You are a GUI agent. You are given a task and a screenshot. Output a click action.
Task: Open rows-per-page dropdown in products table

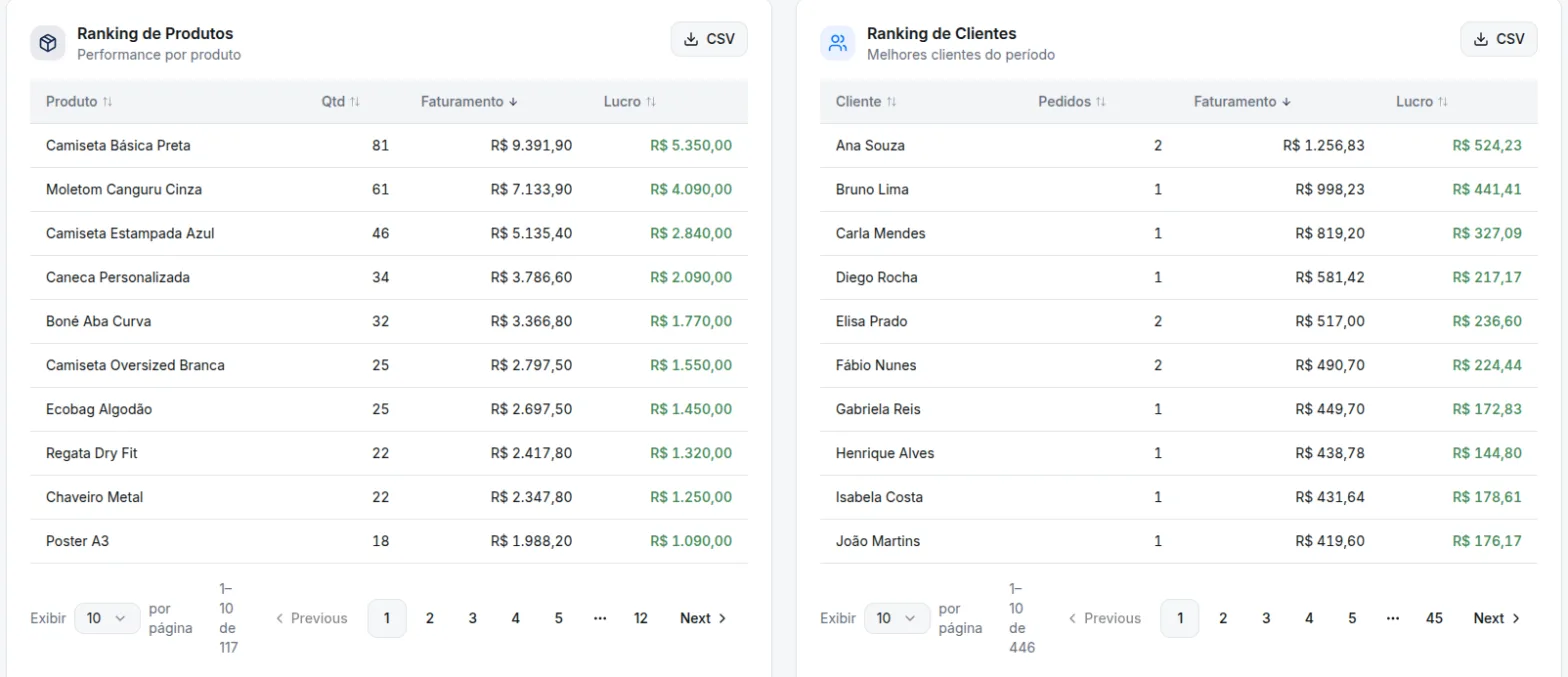pos(107,618)
